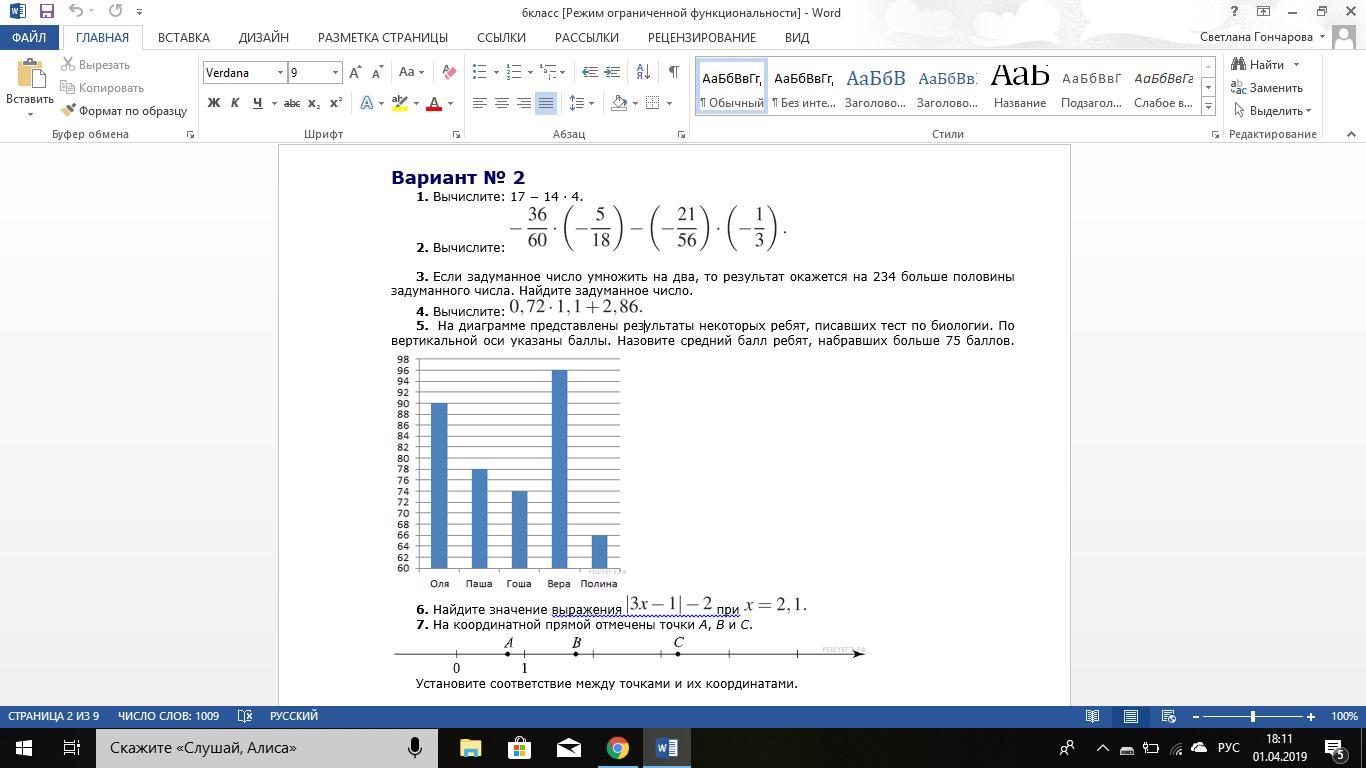1366x768 pixels.
Task: Click the Decrease Font Size icon
Action: 377,72
